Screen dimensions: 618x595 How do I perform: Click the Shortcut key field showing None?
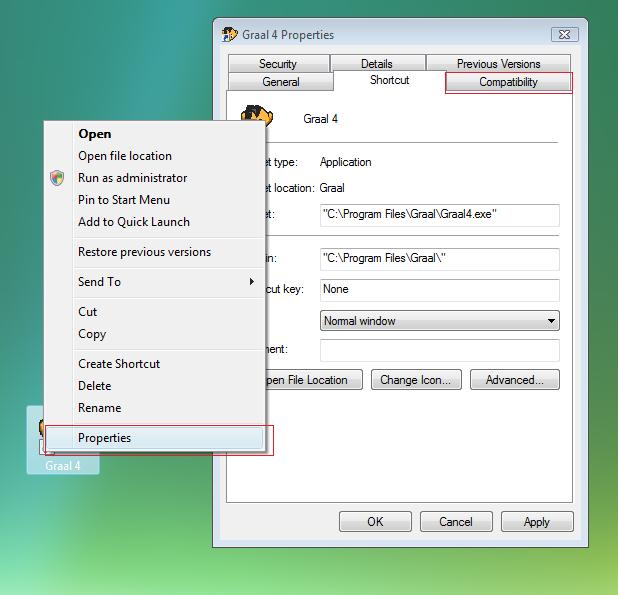tap(439, 289)
